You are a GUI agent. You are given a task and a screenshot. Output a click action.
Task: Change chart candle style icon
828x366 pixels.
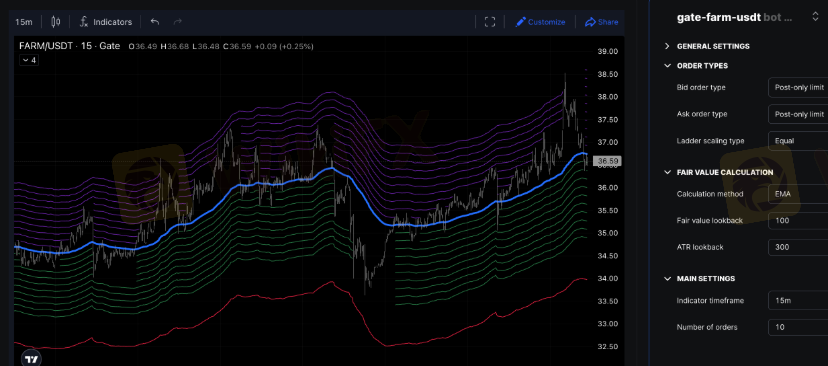tap(56, 22)
